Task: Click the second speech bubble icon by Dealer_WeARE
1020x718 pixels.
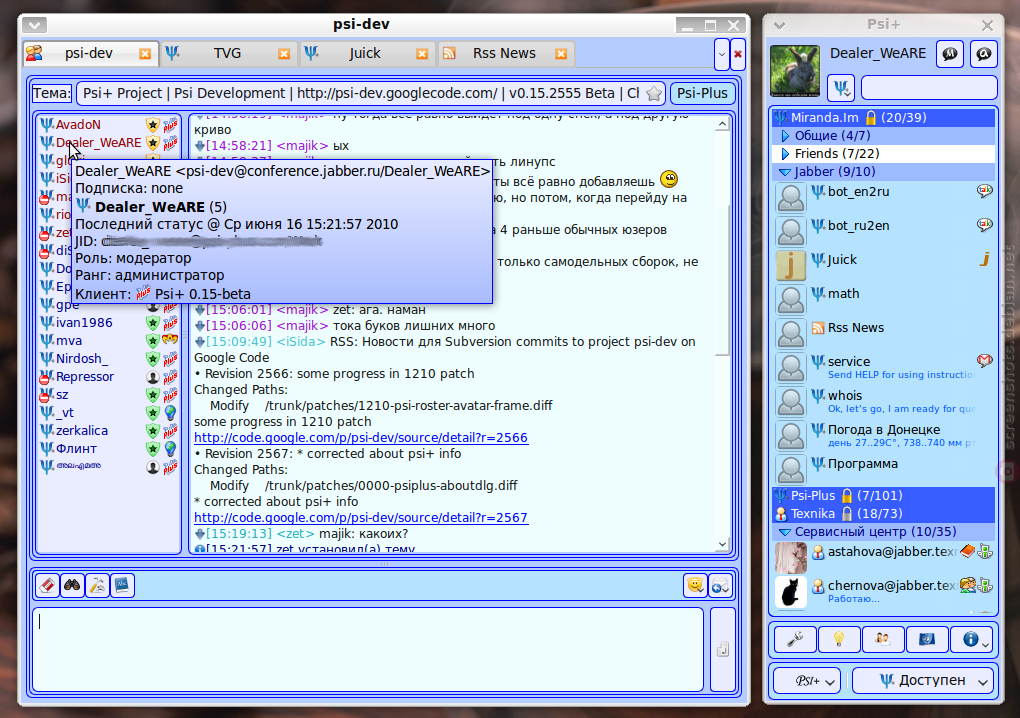Action: click(x=984, y=54)
